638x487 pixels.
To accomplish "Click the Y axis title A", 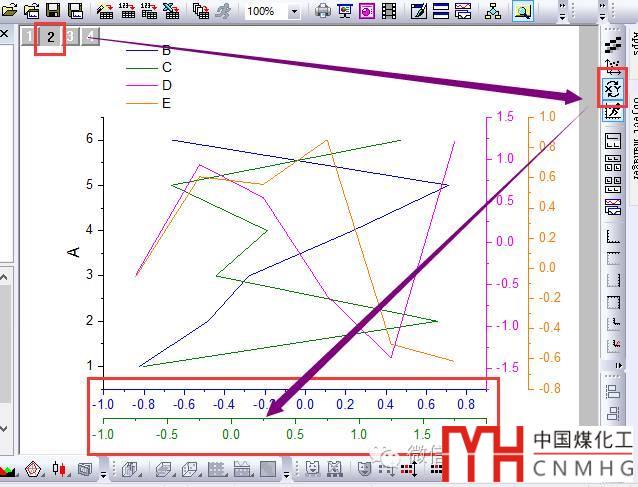I will pos(74,252).
